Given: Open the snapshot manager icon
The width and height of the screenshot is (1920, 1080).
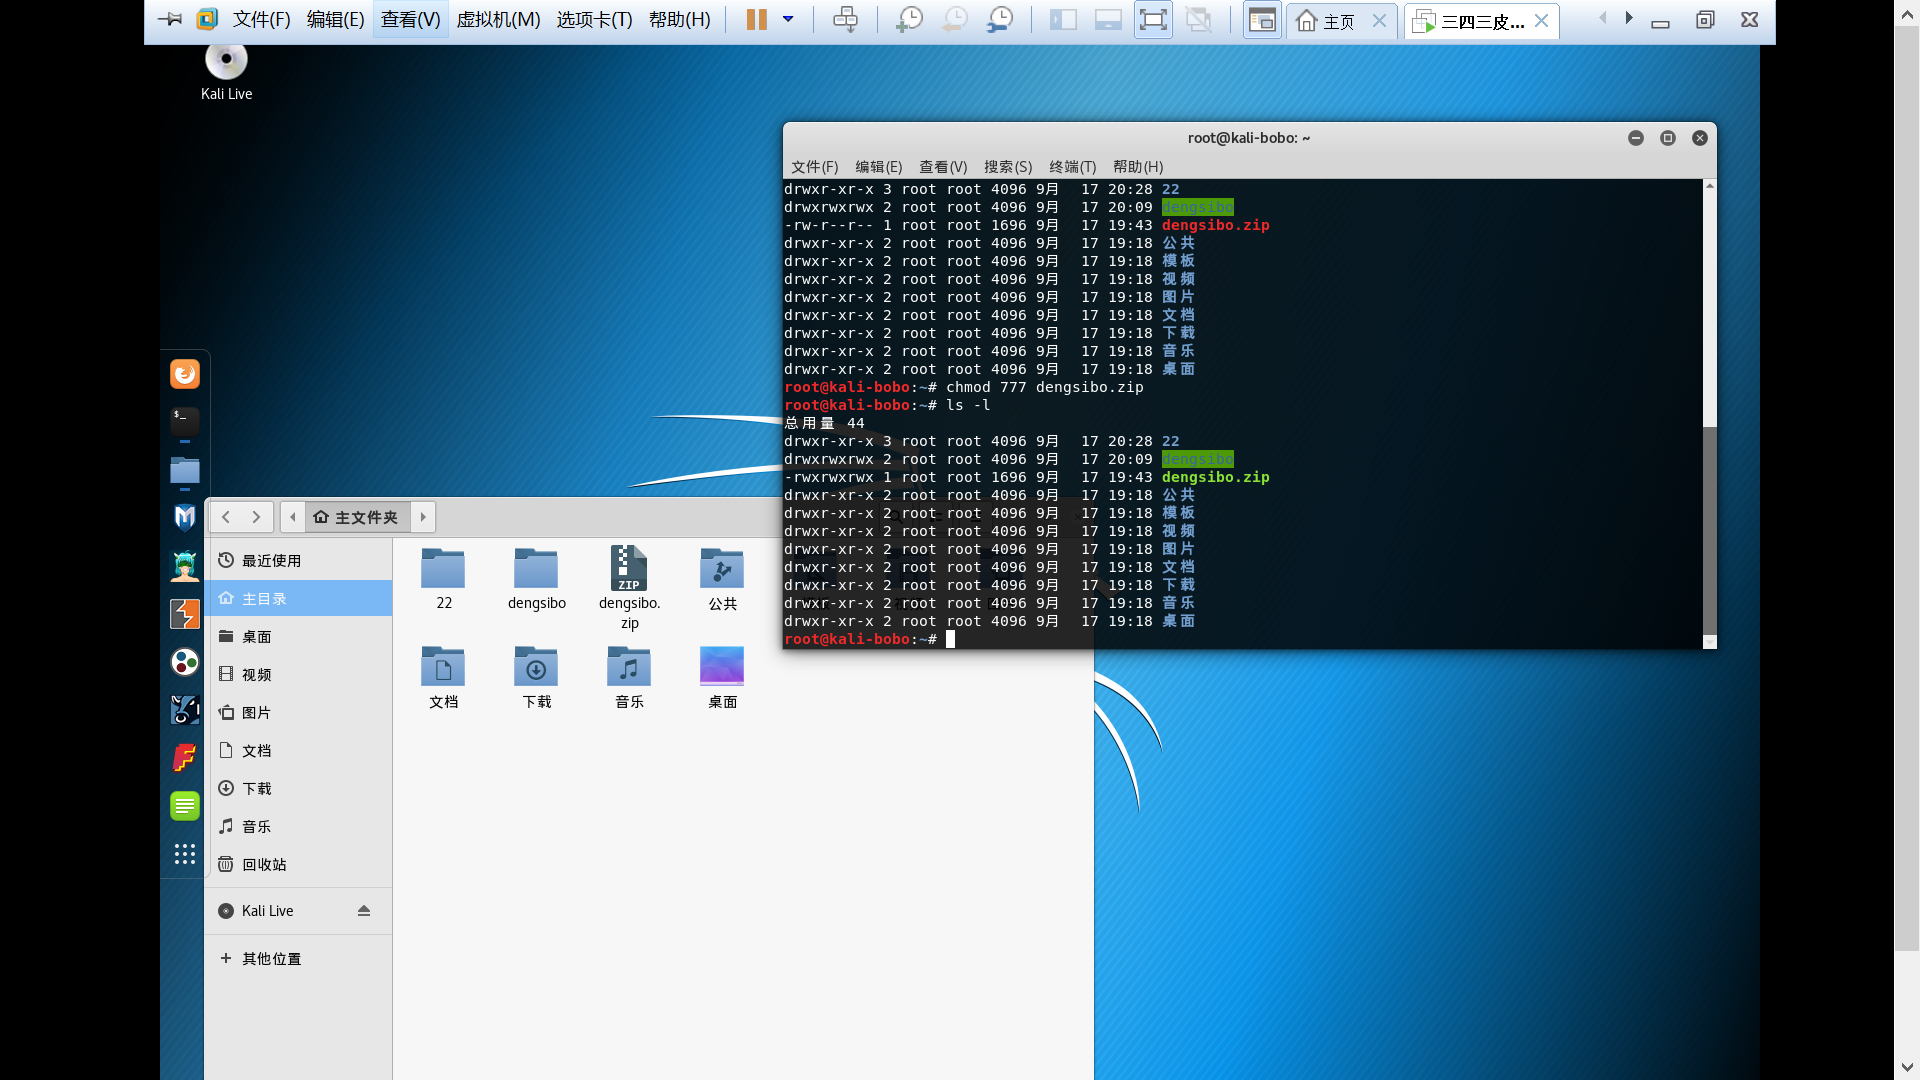Looking at the screenshot, I should point(999,19).
